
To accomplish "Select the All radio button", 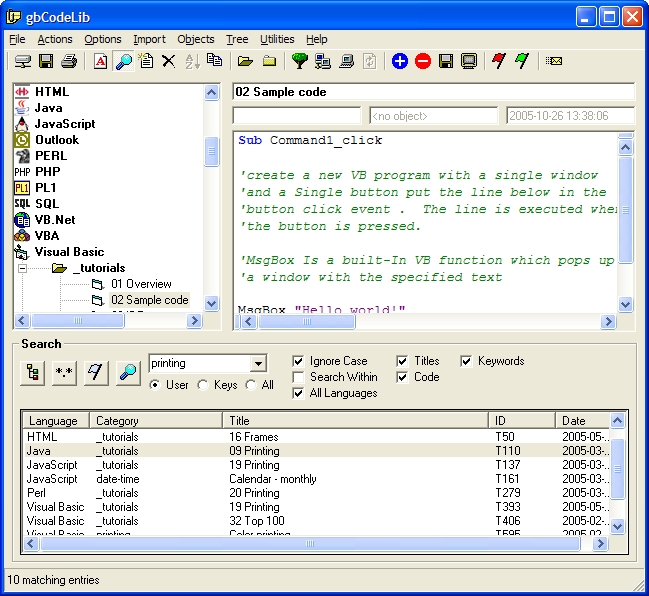I will pyautogui.click(x=251, y=385).
